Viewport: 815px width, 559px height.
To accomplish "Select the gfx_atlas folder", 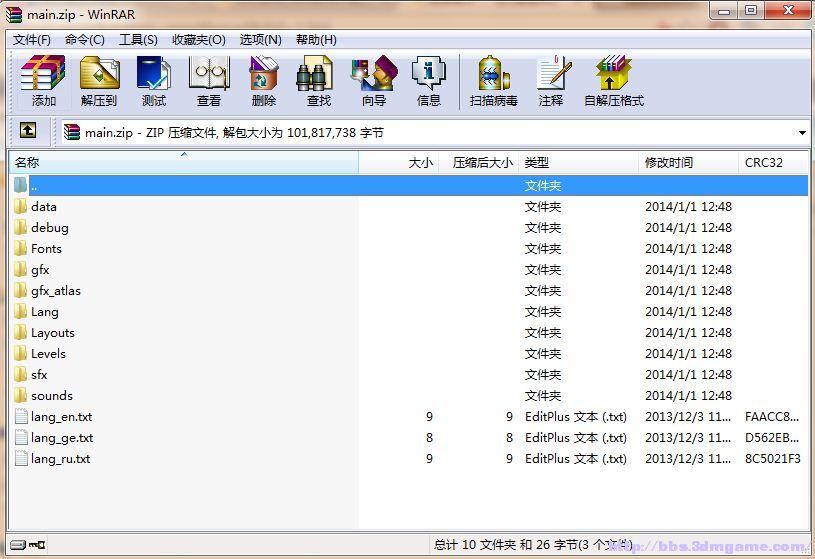I will (x=56, y=291).
